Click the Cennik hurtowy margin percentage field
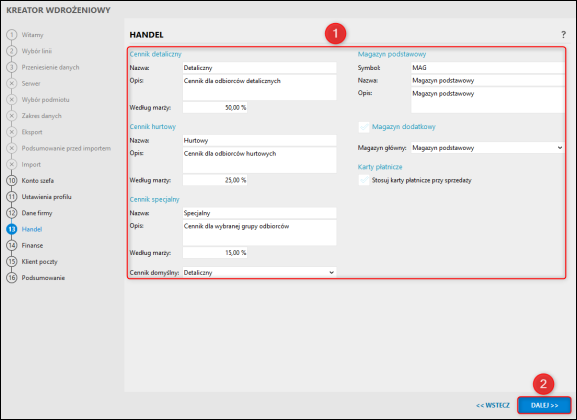Screen dimensions: 577x420 215,180
